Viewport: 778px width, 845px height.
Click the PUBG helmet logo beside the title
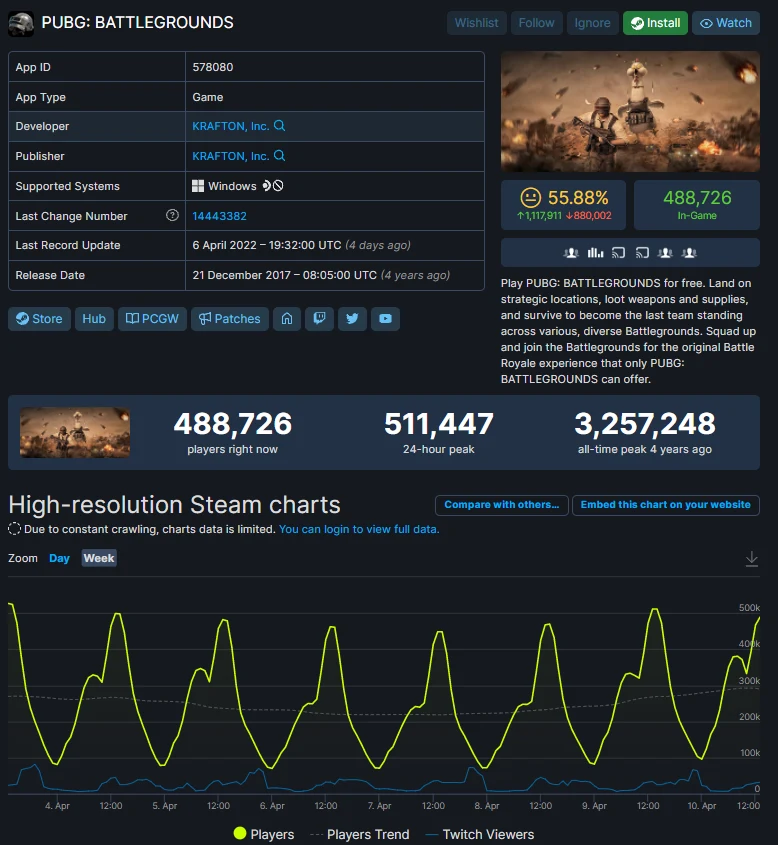[21, 23]
